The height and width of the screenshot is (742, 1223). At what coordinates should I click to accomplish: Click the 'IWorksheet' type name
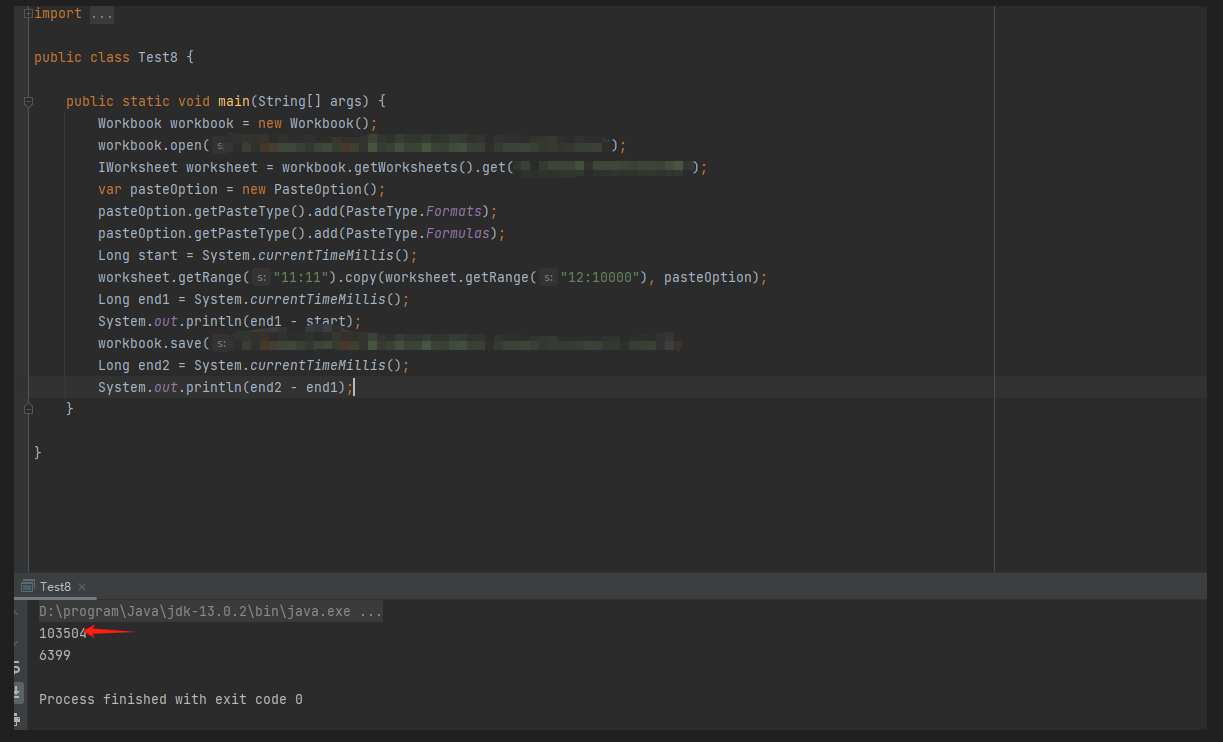138,167
